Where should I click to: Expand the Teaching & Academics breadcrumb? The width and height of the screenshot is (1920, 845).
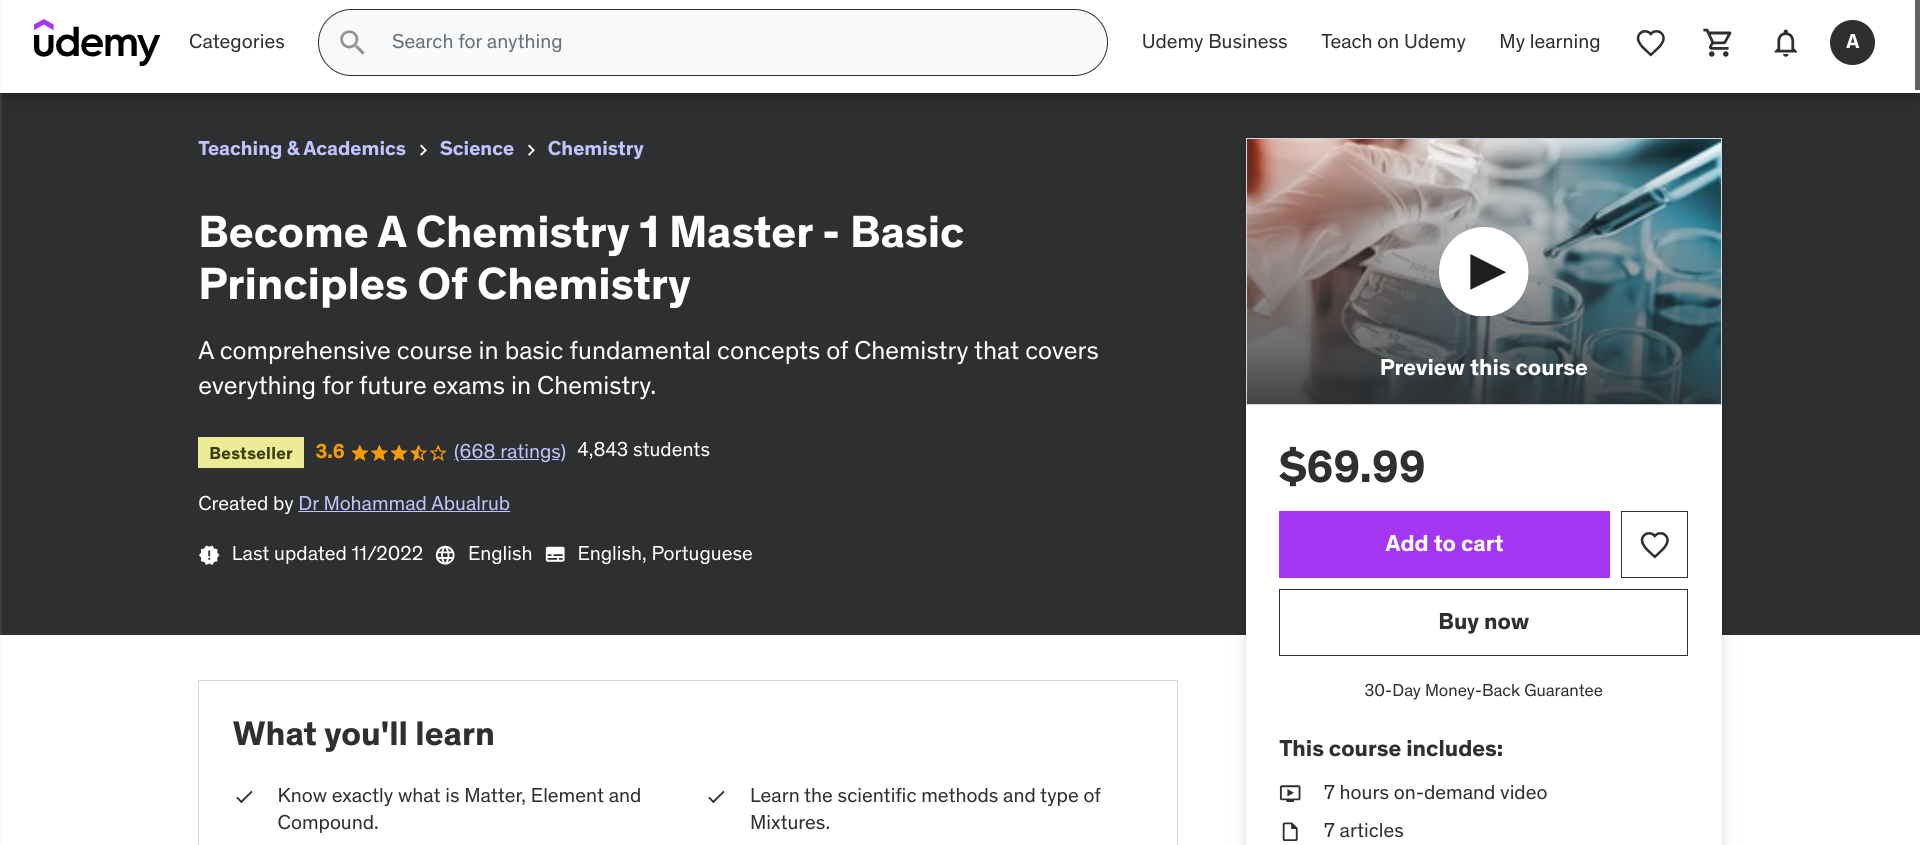pyautogui.click(x=302, y=148)
